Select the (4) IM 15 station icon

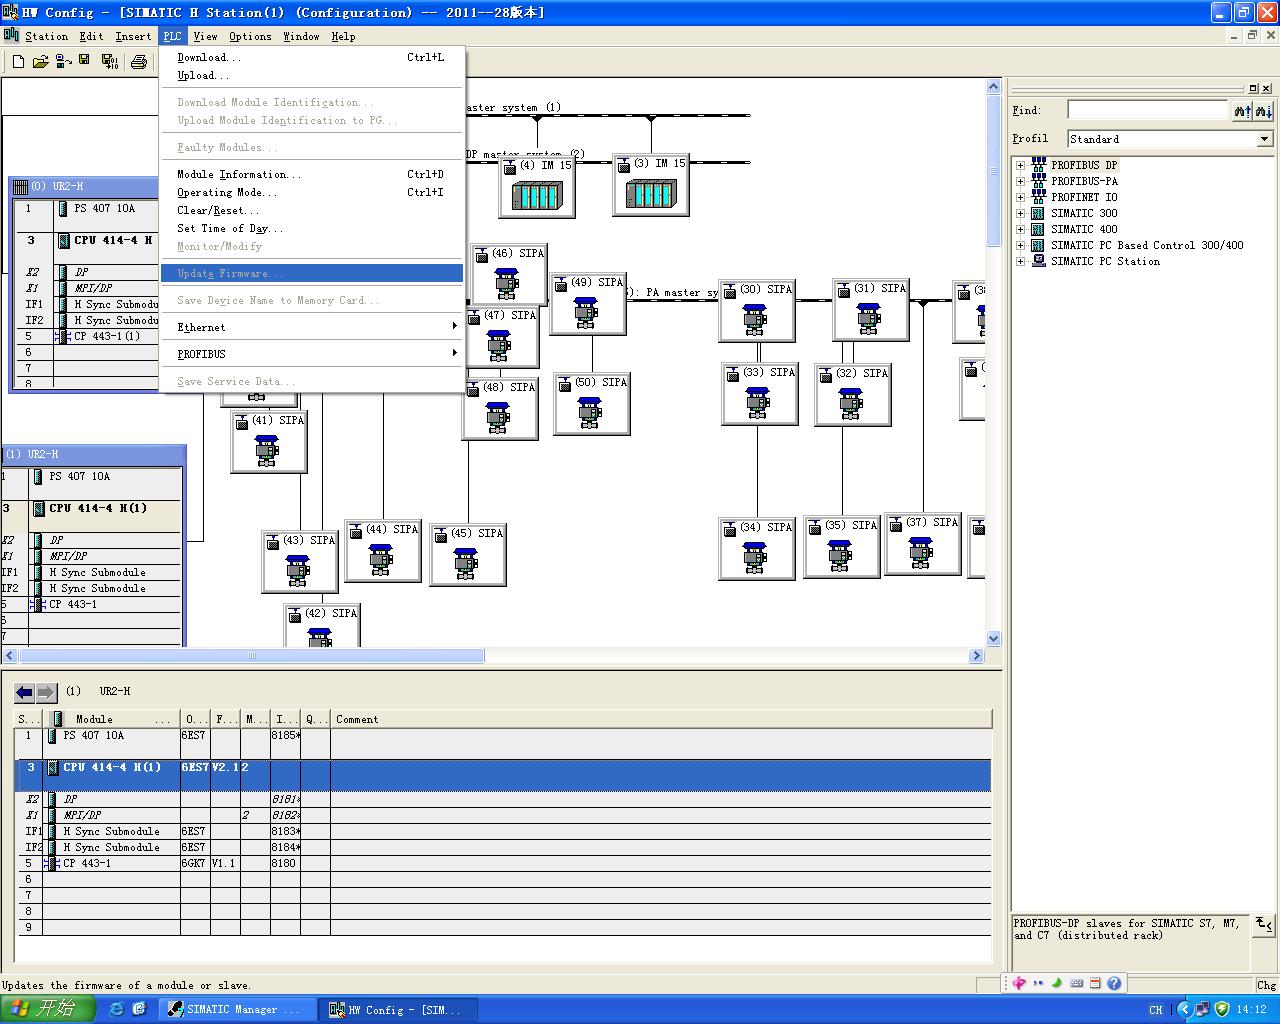tap(537, 185)
